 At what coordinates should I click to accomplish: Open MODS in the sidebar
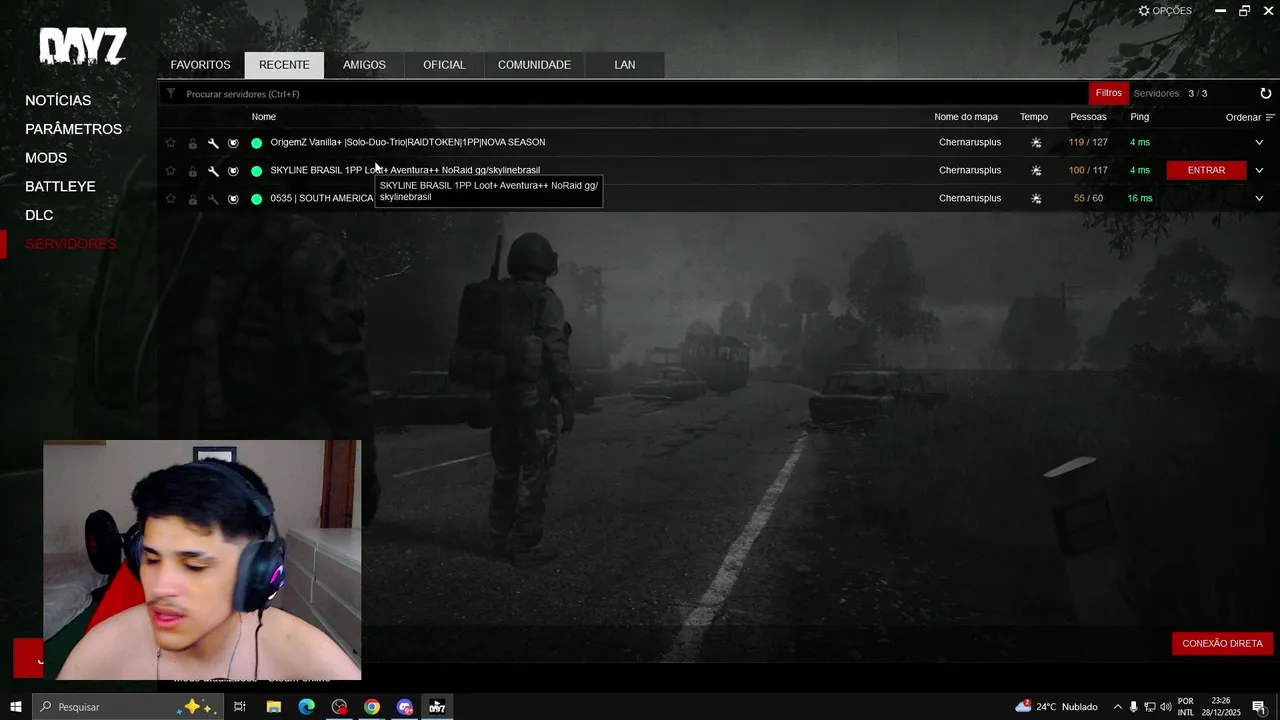coord(46,158)
